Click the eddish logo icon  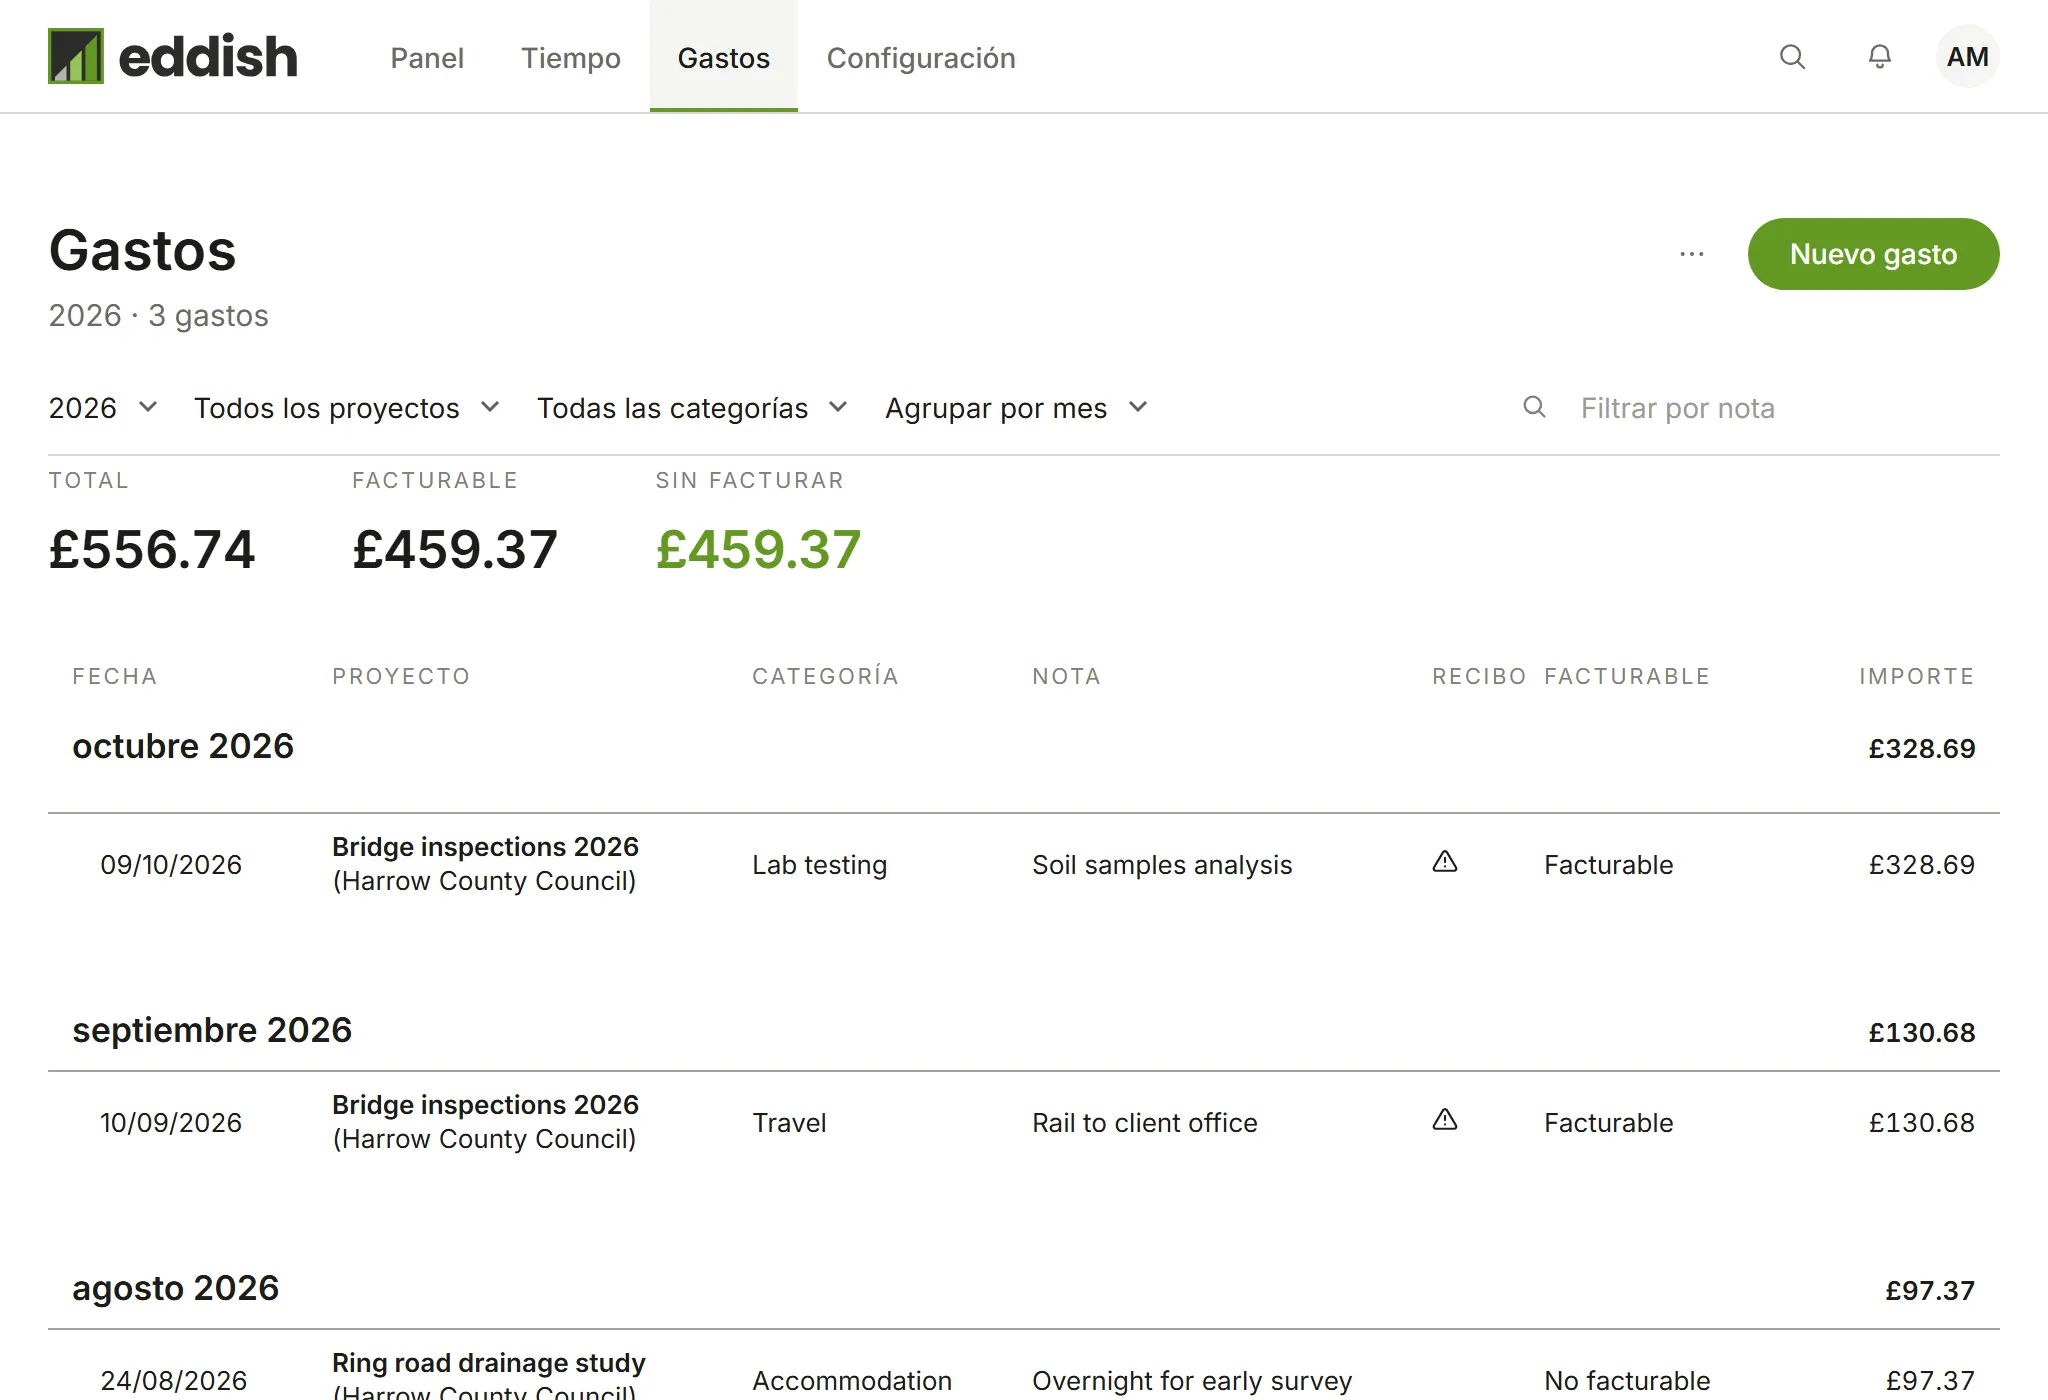point(76,56)
